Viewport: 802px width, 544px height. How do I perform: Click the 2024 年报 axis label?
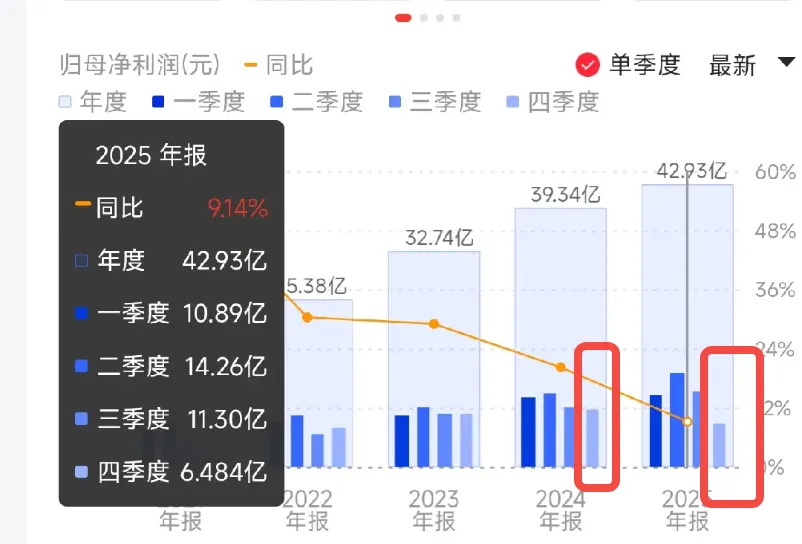coord(561,510)
